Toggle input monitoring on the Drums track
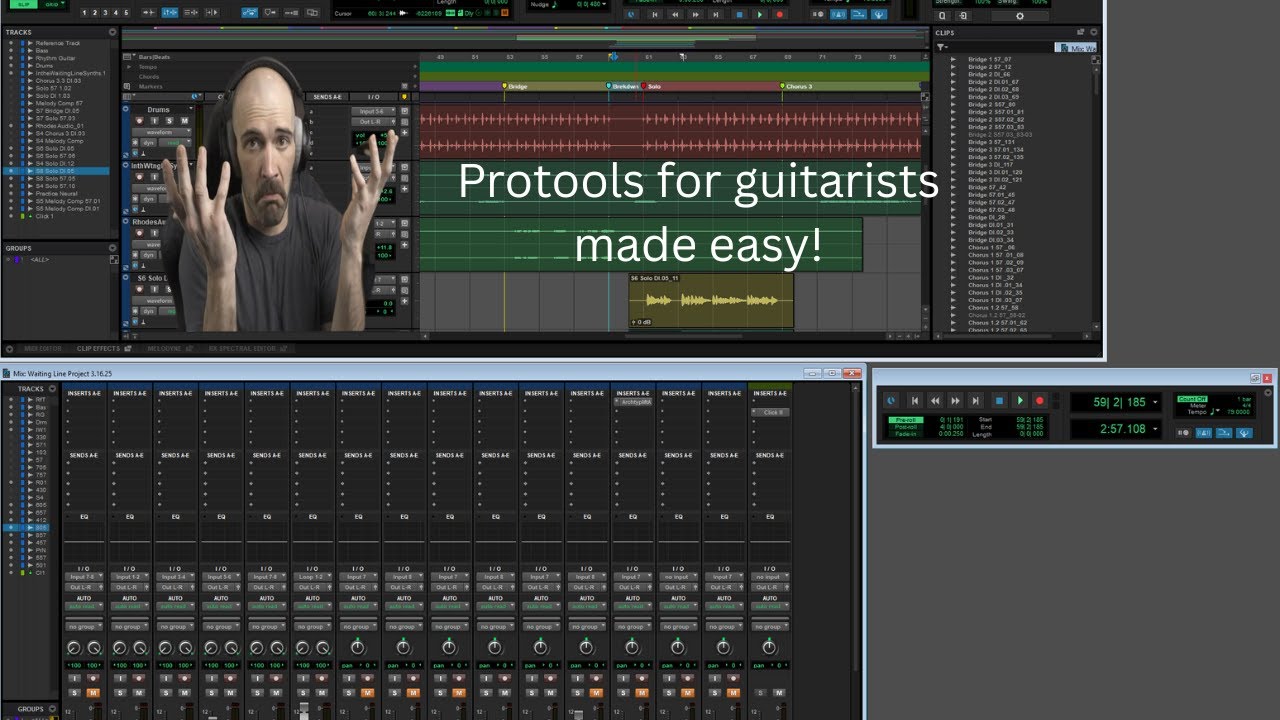This screenshot has height=720, width=1280. click(155, 121)
